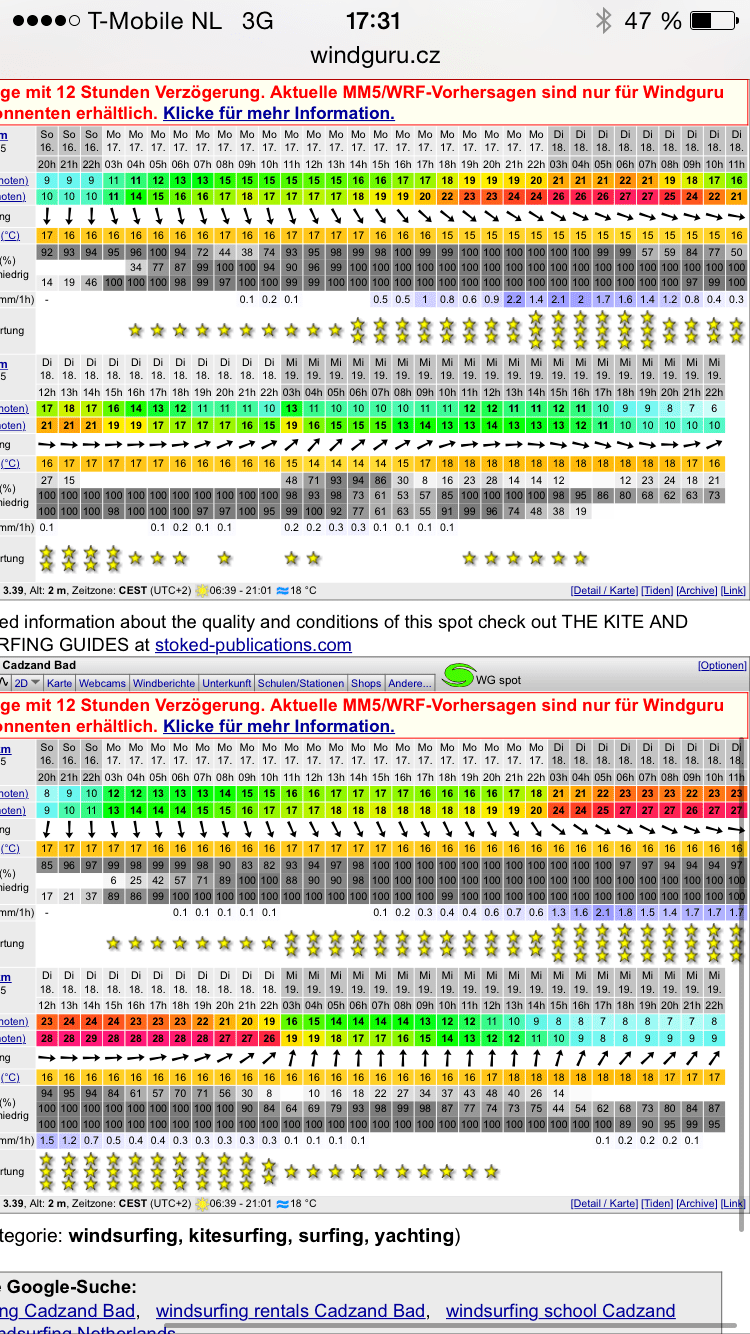Tap the T-Mobile NL carrier label
Viewport: 750px width, 1334px height.
pyautogui.click(x=153, y=21)
